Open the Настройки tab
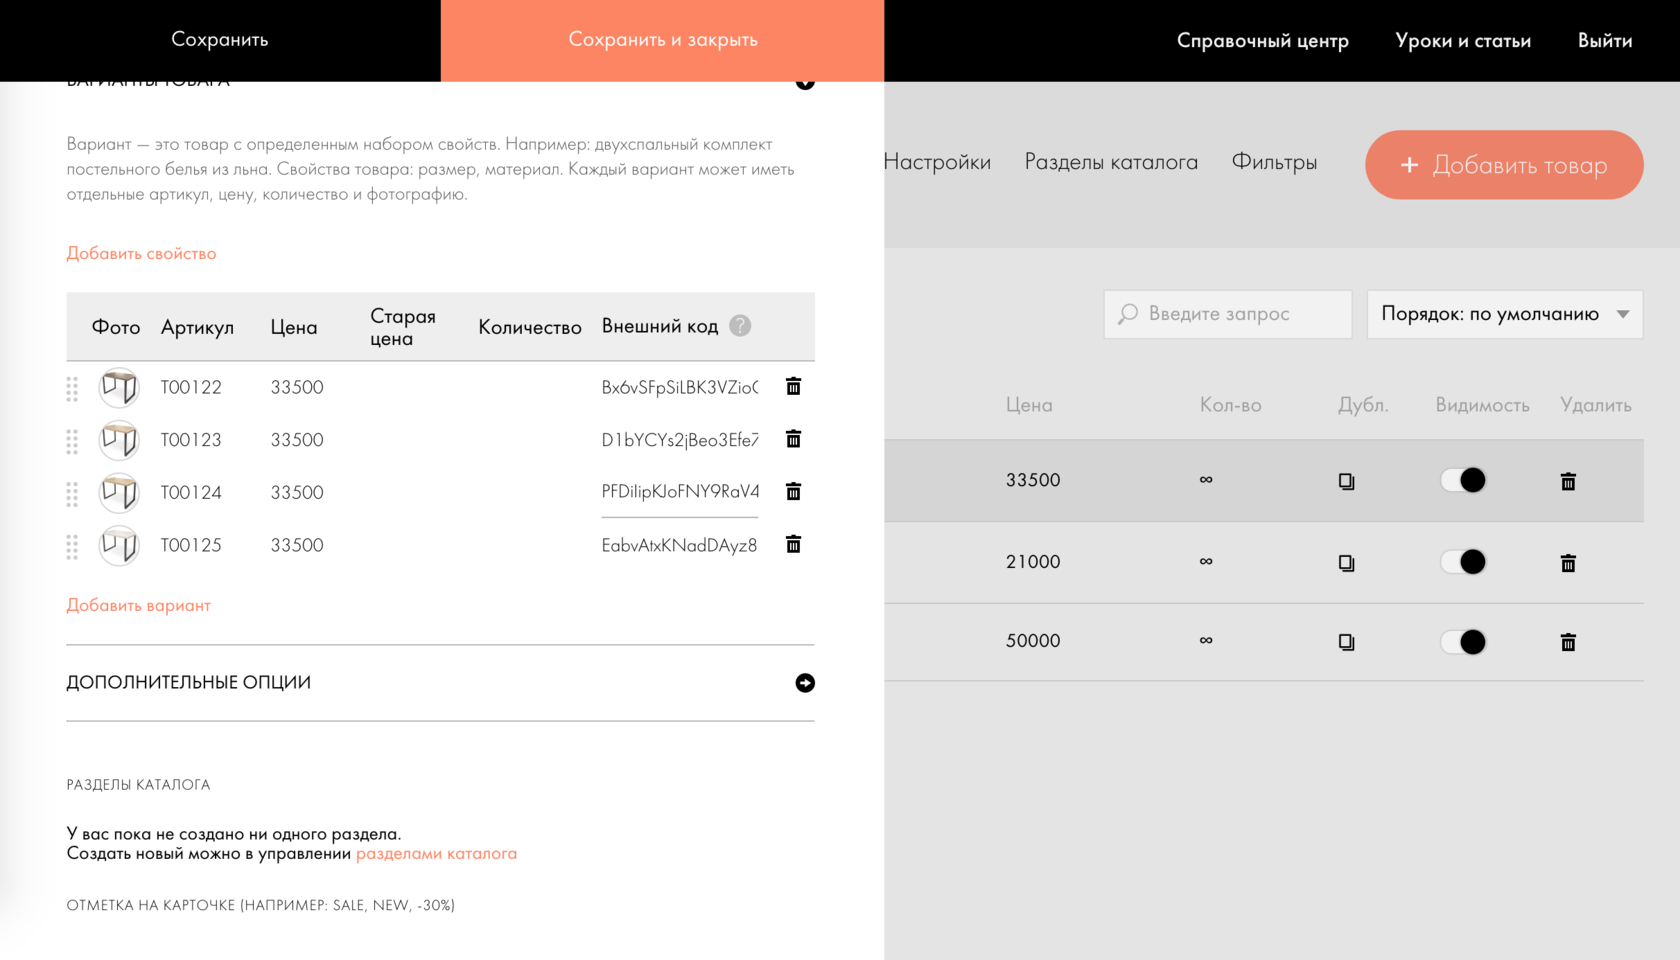1680x960 pixels. (937, 162)
